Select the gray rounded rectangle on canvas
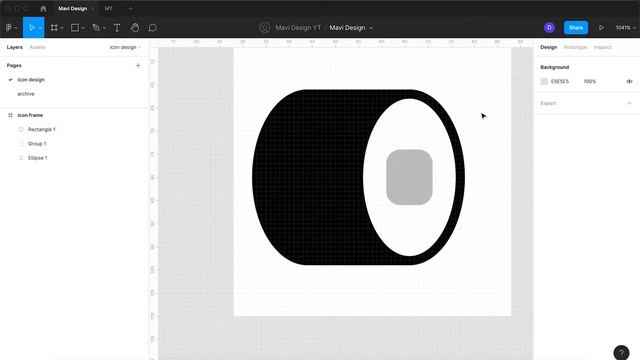Image resolution: width=640 pixels, height=360 pixels. pos(409,177)
